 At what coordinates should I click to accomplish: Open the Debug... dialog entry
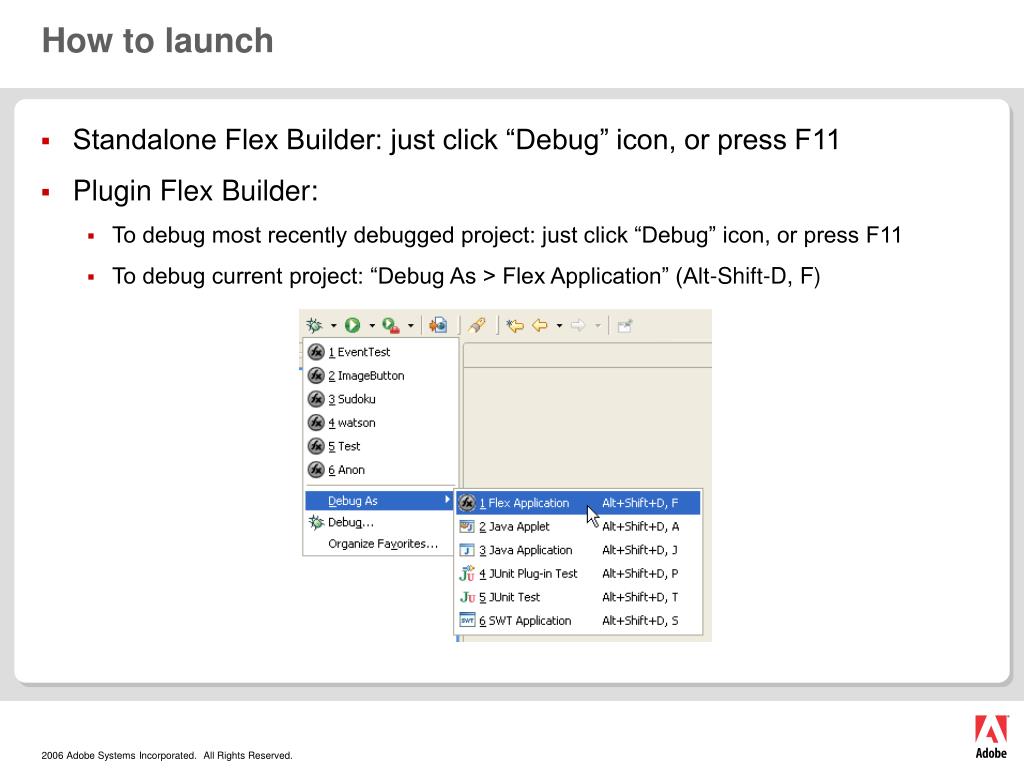379,522
